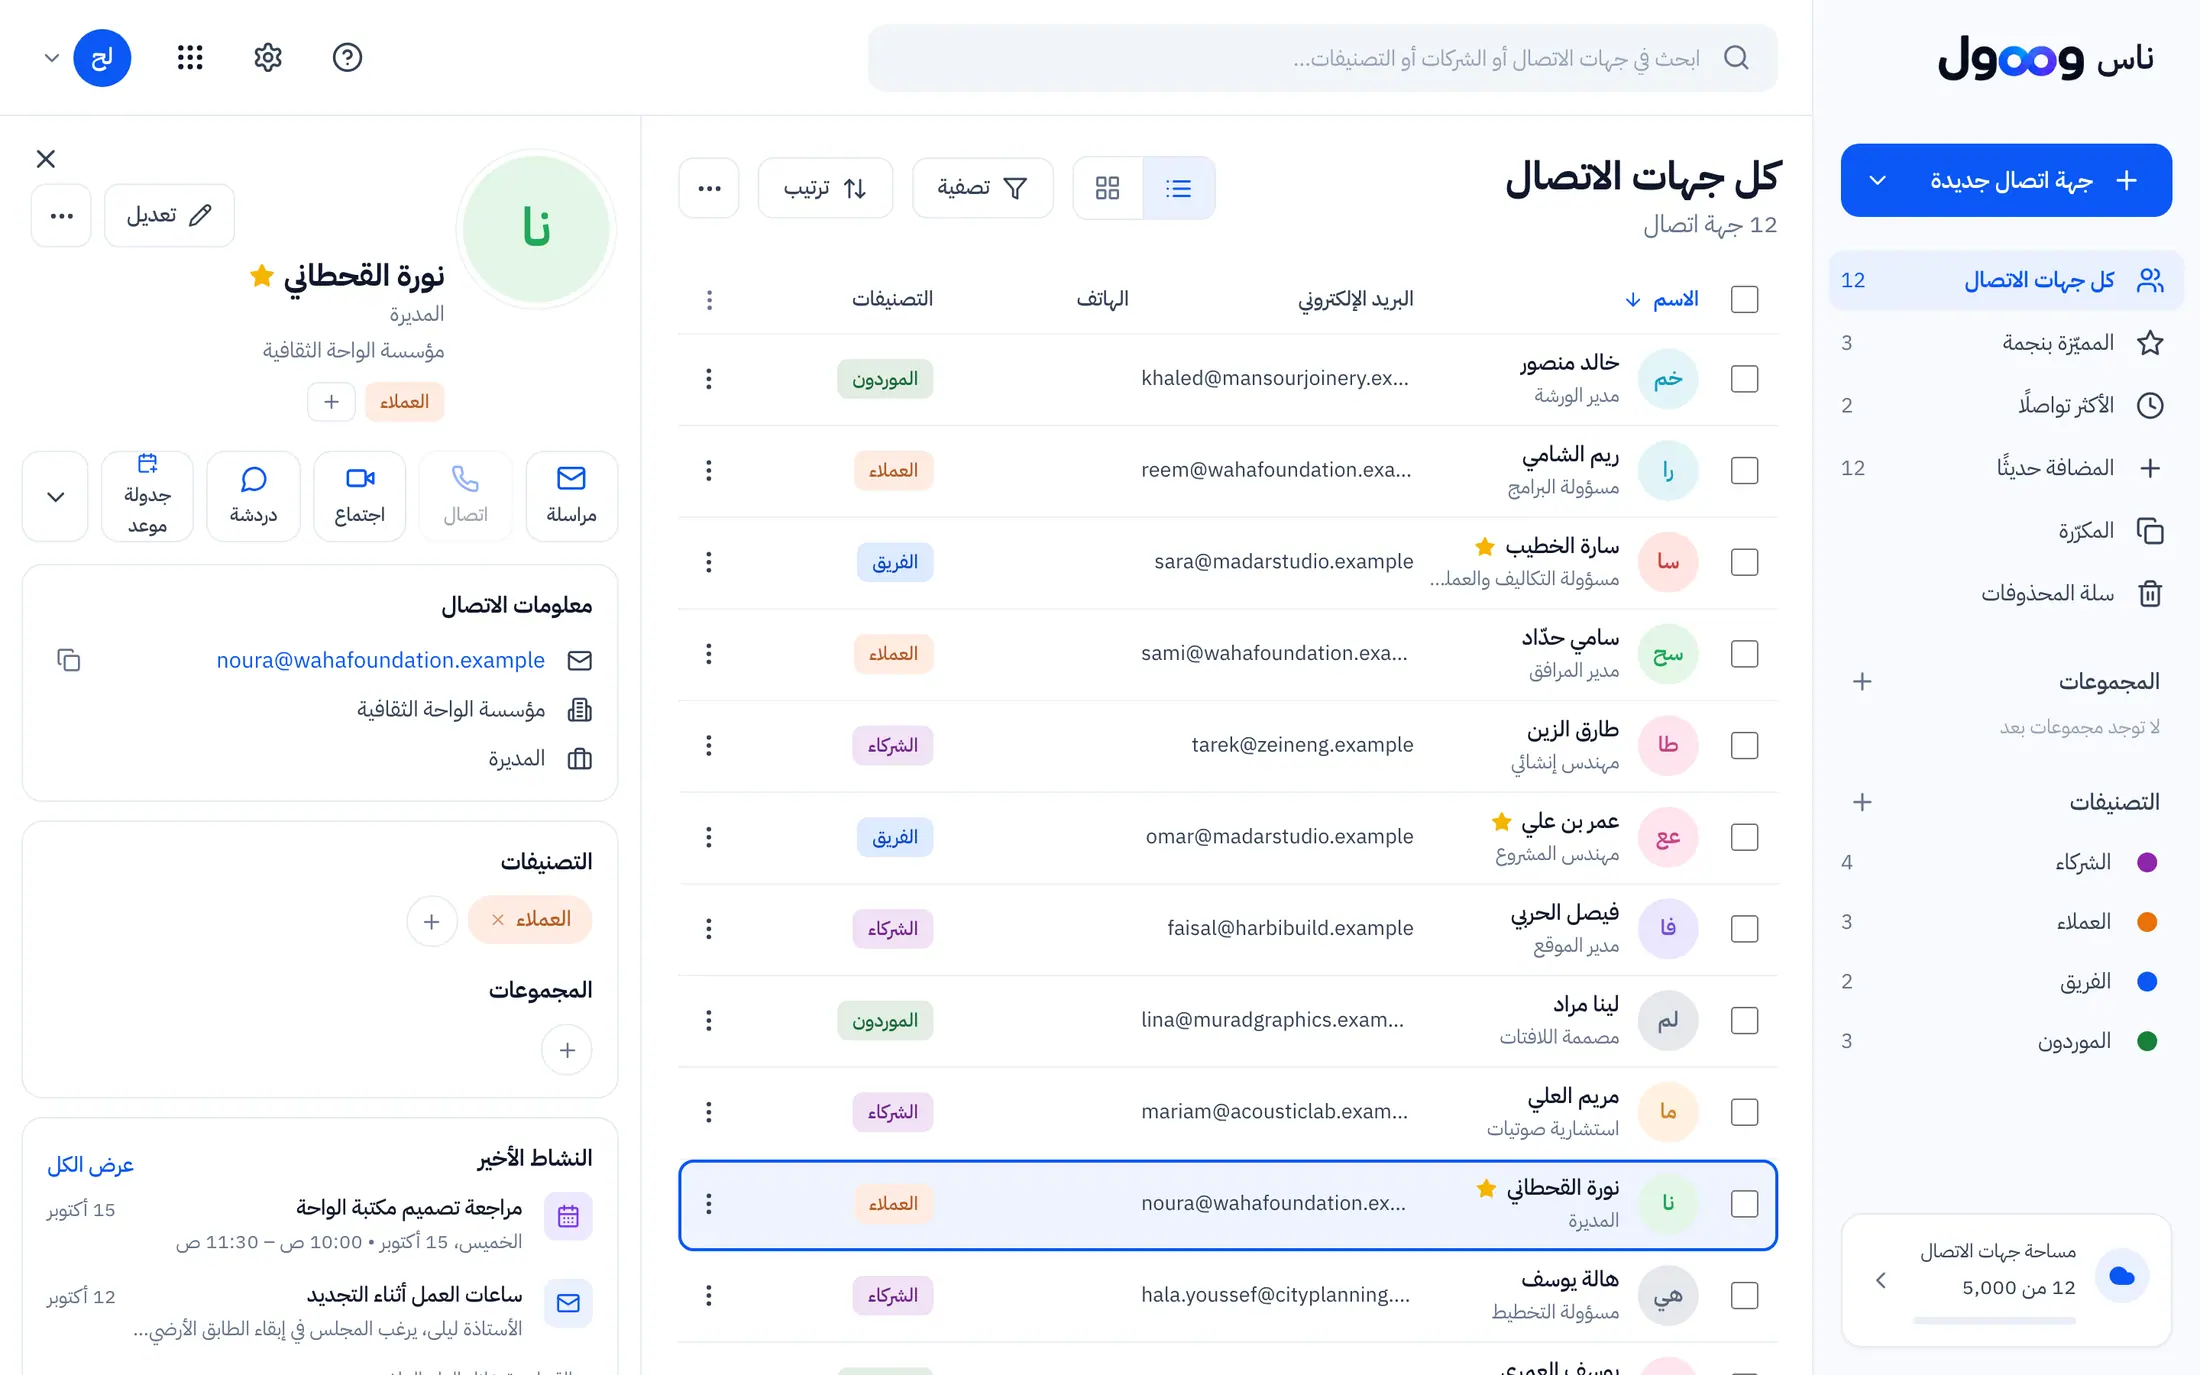This screenshot has width=2200, height=1375.
Task: Start an اجتماع video meeting
Action: [359, 496]
